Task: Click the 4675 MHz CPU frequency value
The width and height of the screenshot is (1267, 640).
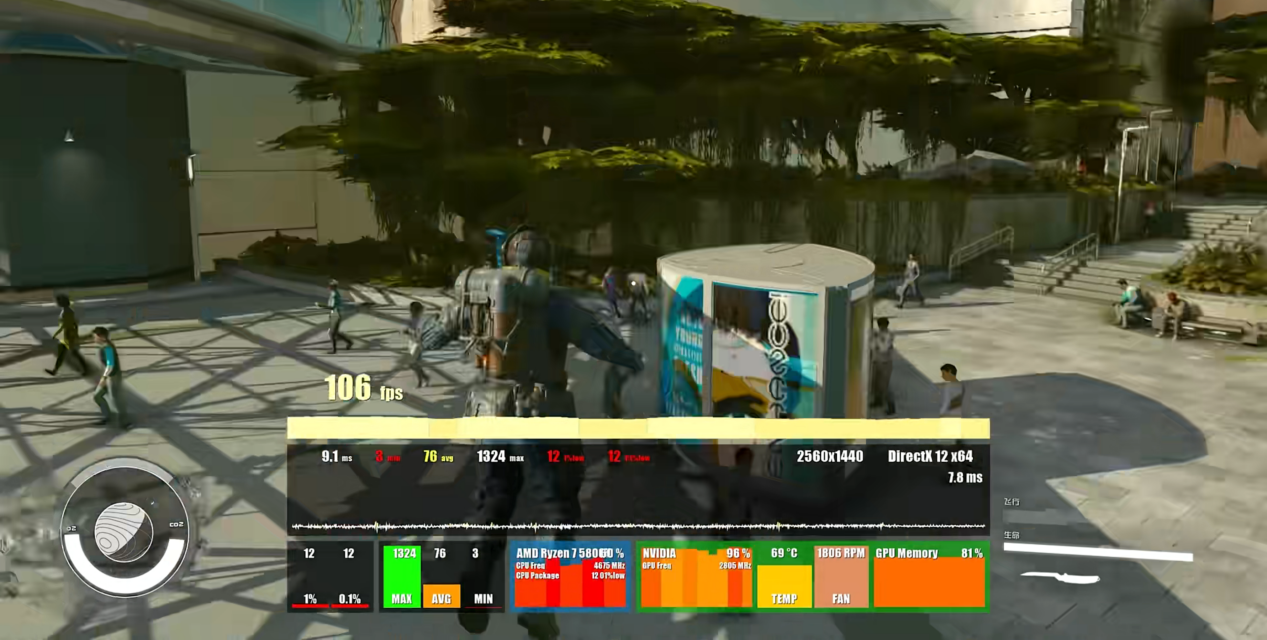Action: point(609,565)
